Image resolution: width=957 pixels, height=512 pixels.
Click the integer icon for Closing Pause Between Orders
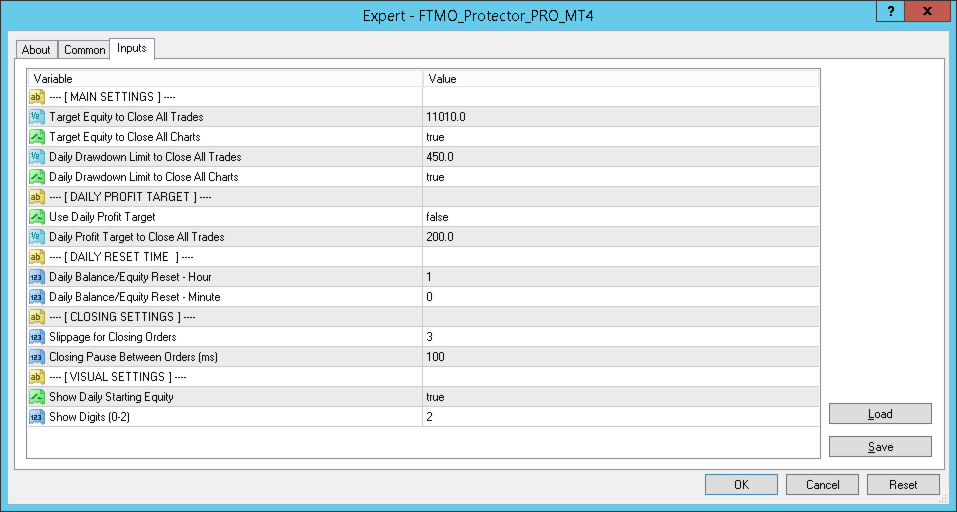tap(37, 357)
